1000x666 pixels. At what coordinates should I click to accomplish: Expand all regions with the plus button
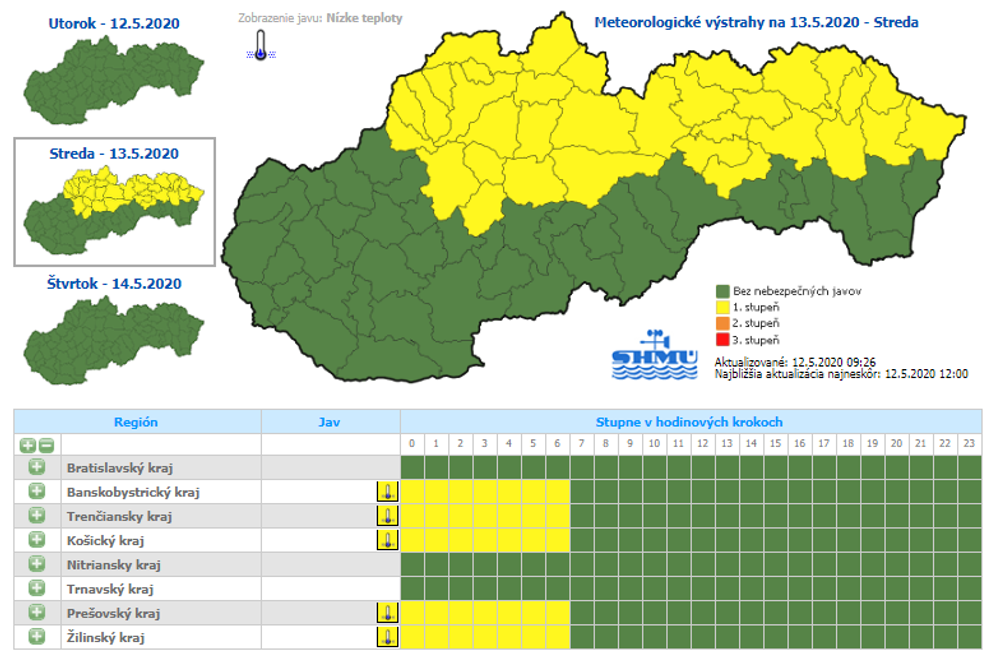(x=27, y=444)
